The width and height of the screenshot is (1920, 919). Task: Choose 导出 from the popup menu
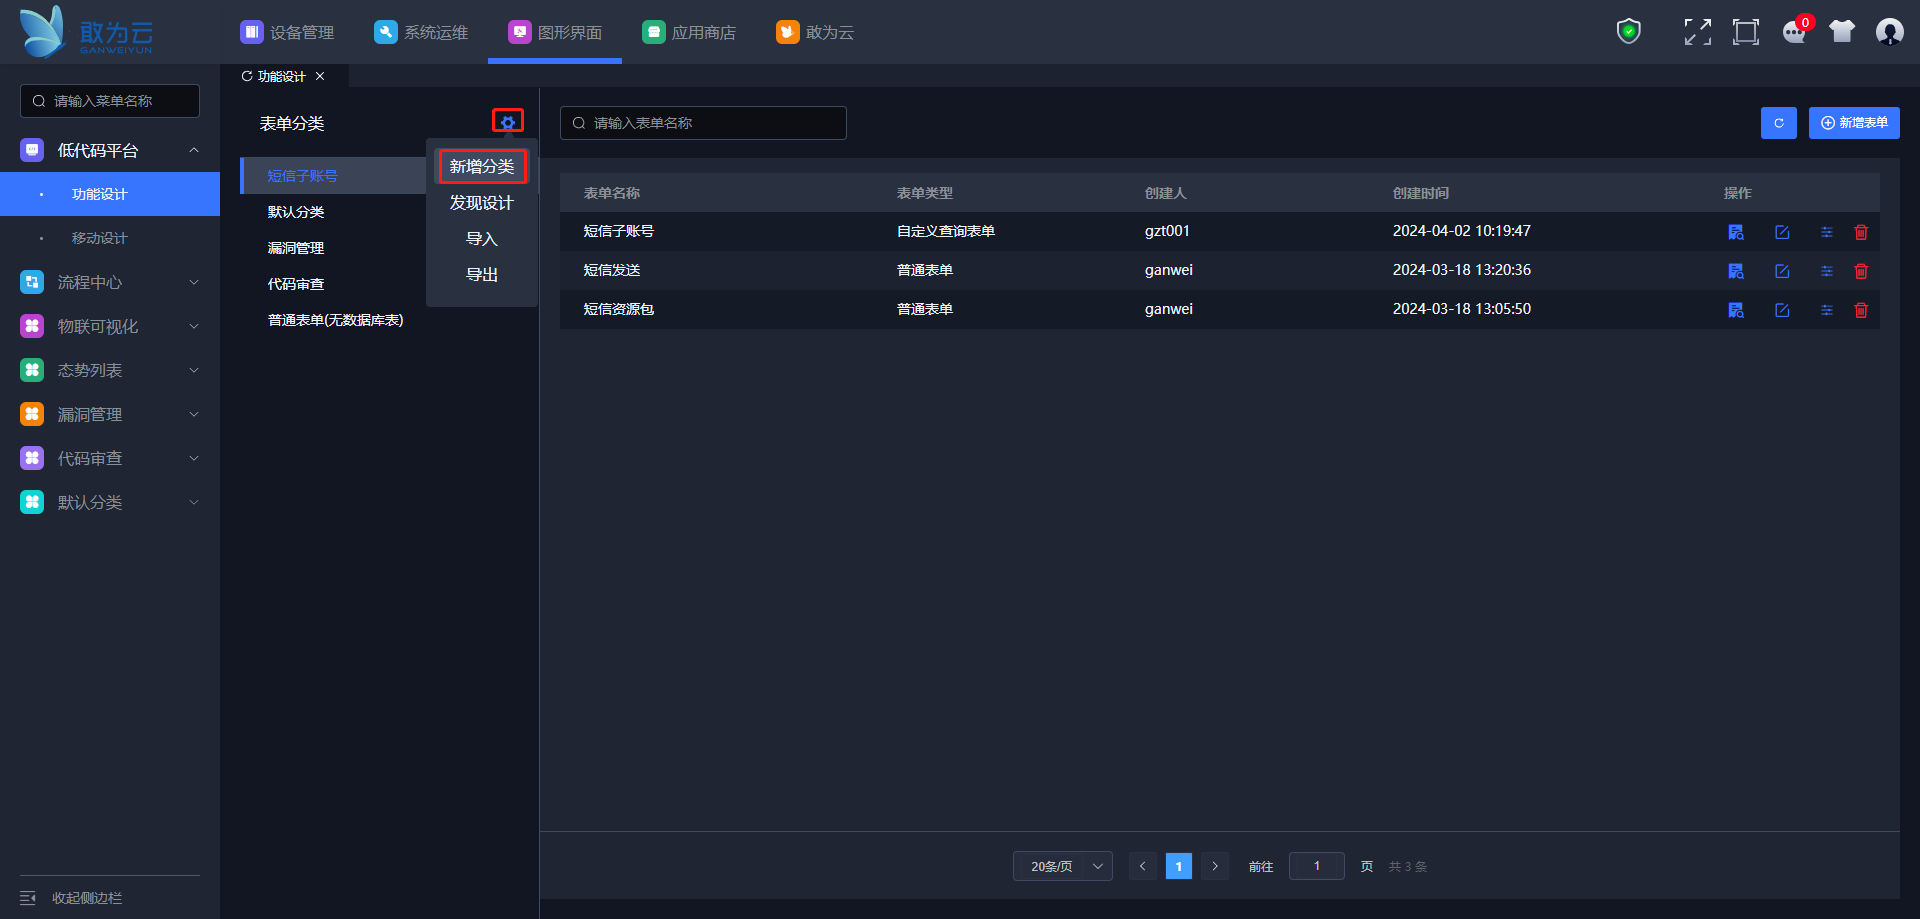482,275
